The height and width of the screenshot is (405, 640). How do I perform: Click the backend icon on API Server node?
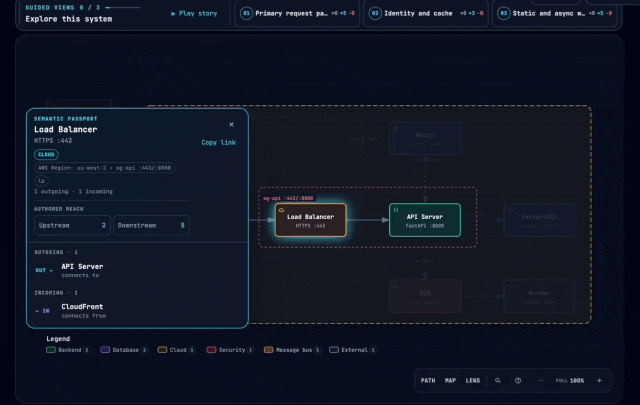396,210
